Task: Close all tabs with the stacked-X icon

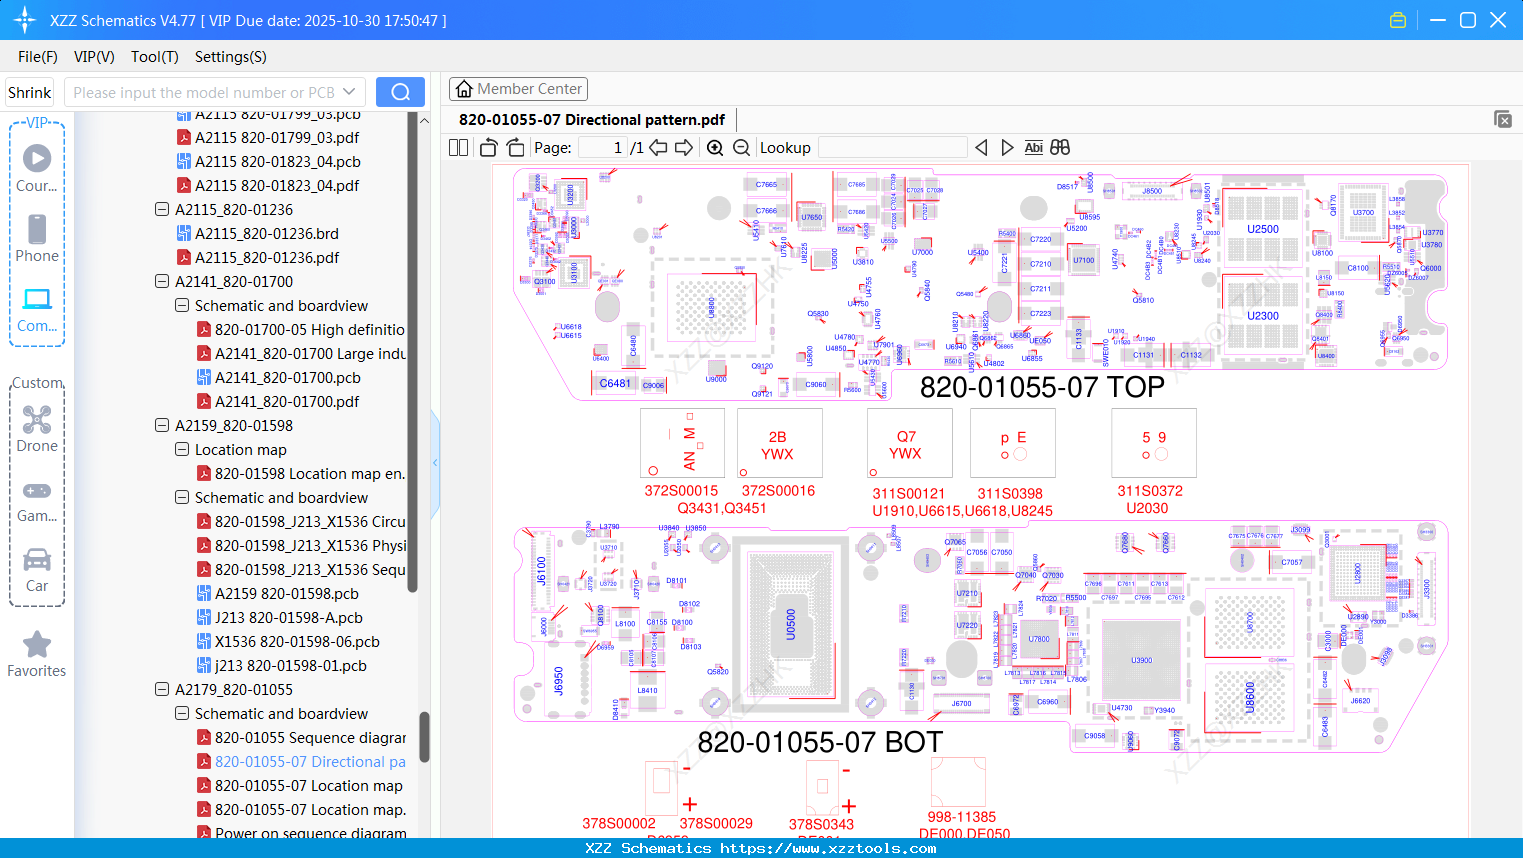Action: point(1503,120)
